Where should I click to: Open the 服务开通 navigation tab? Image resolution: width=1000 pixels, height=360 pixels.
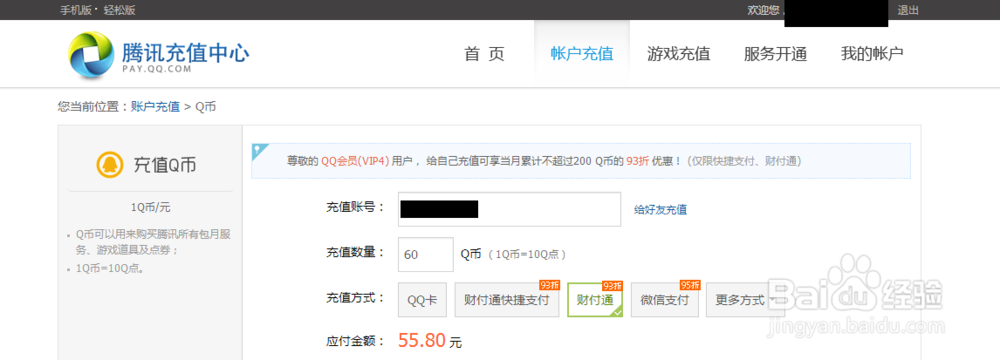tap(776, 54)
